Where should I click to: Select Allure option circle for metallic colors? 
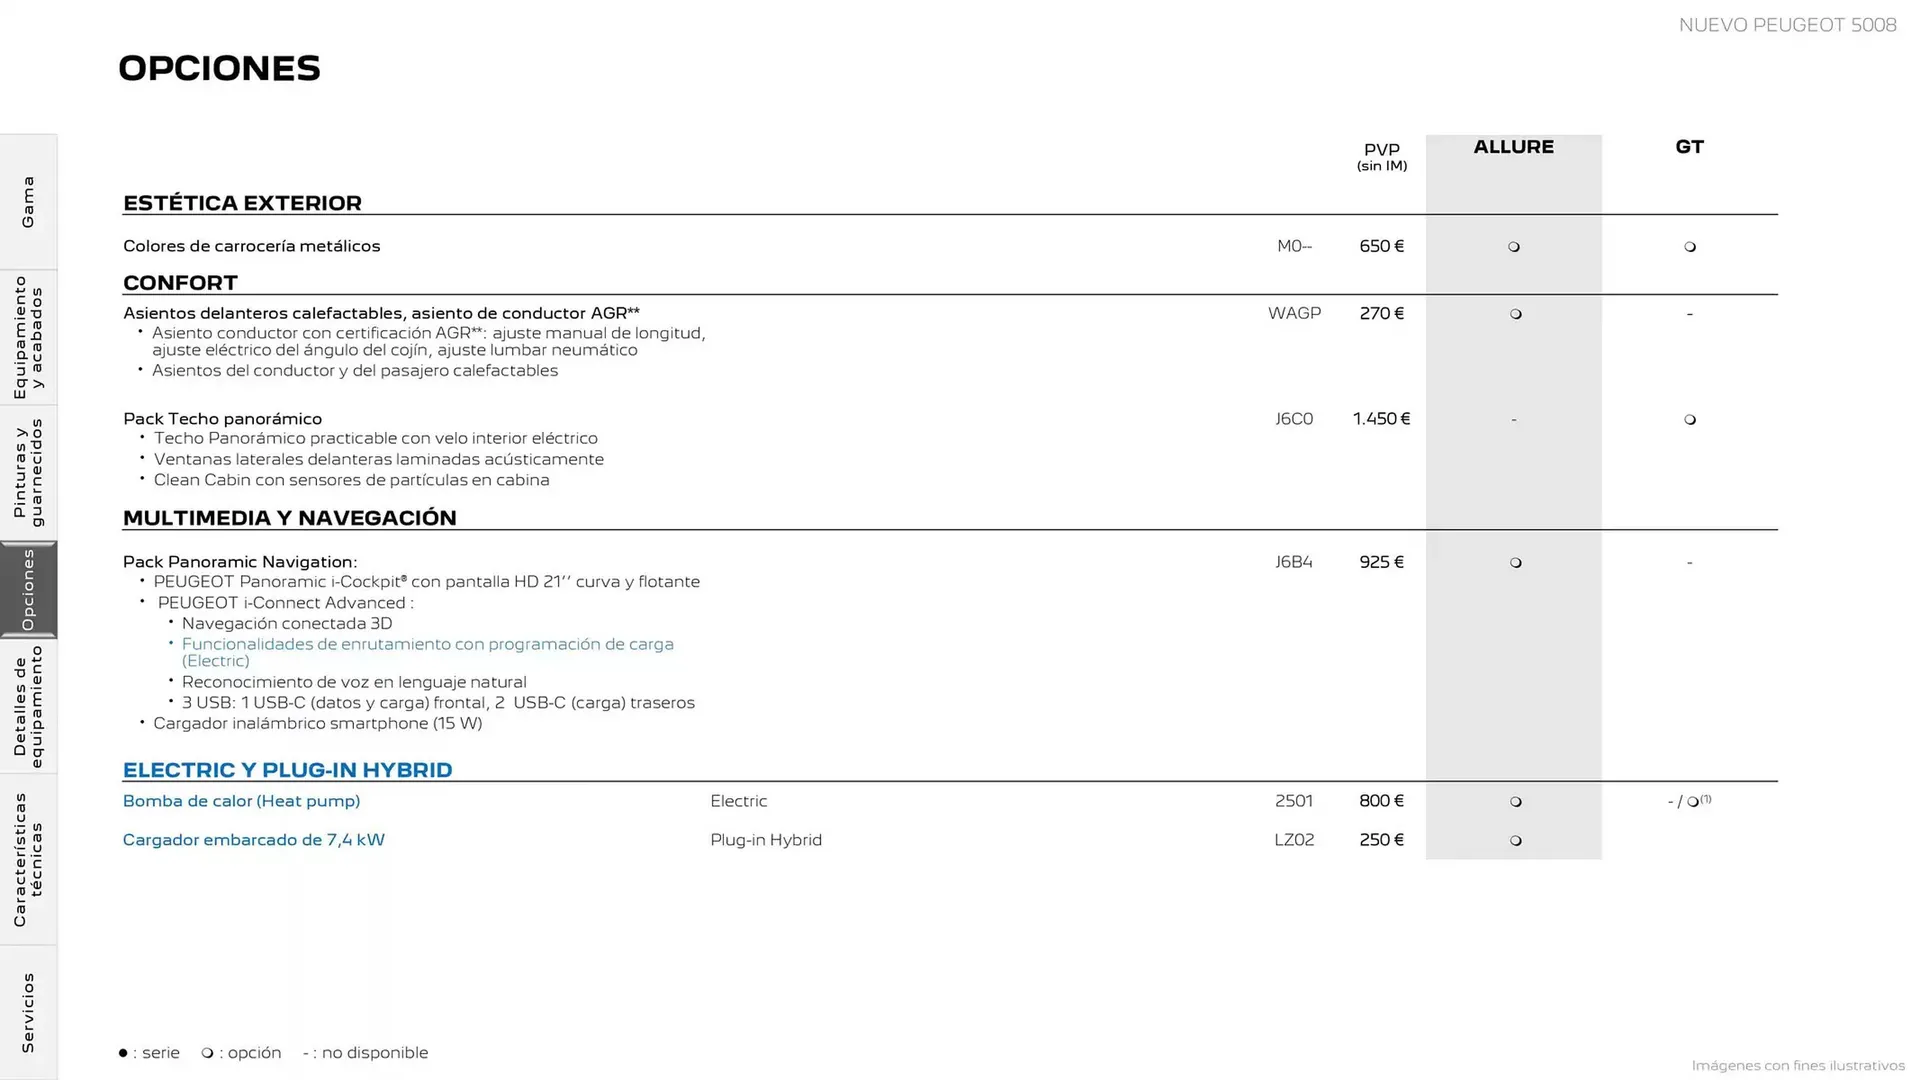(x=1514, y=247)
